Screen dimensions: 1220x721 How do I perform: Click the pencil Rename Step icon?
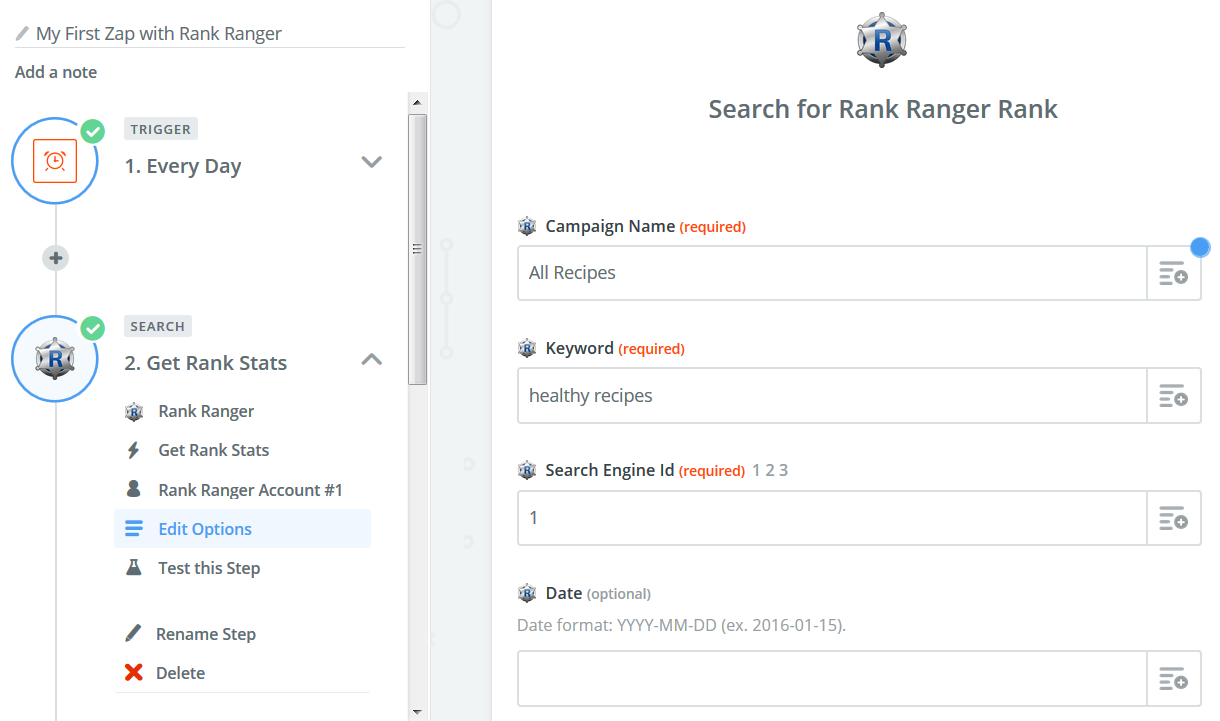pyautogui.click(x=133, y=633)
